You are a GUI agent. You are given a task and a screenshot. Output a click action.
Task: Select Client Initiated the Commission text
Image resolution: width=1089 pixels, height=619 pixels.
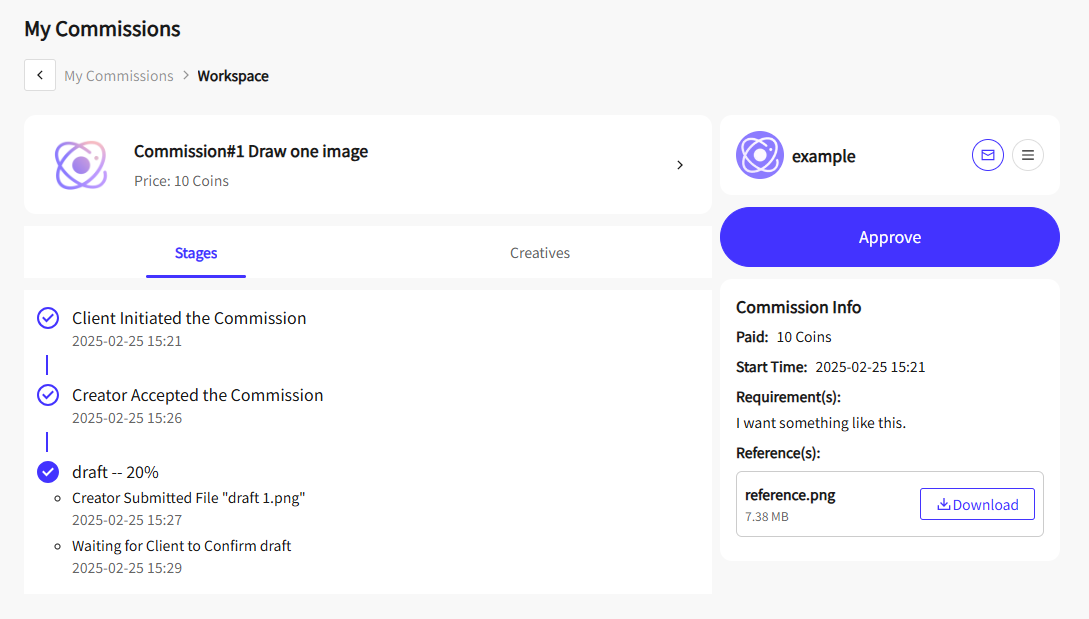(189, 317)
